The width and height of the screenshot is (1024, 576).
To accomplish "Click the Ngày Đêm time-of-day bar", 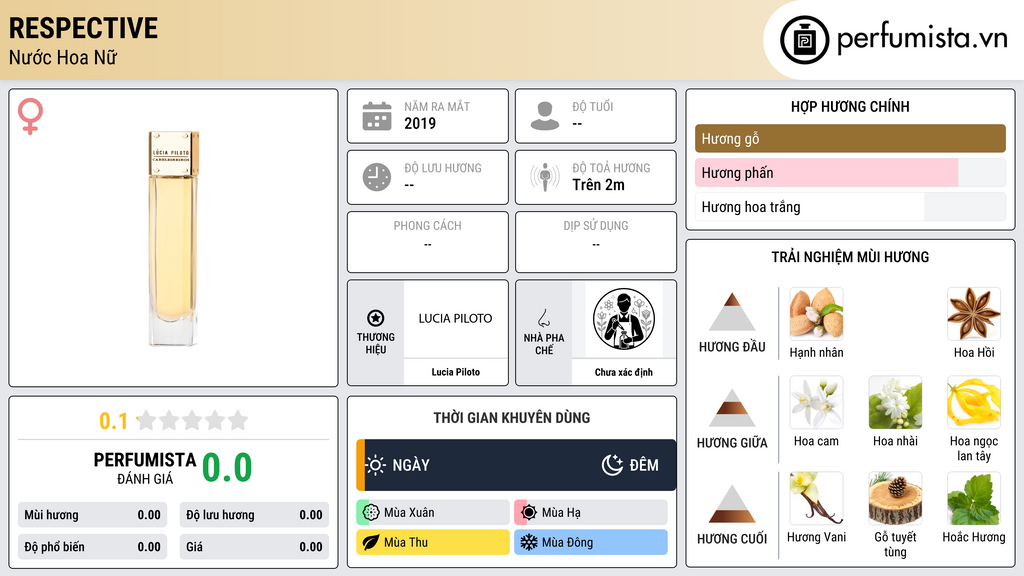I will [516, 465].
